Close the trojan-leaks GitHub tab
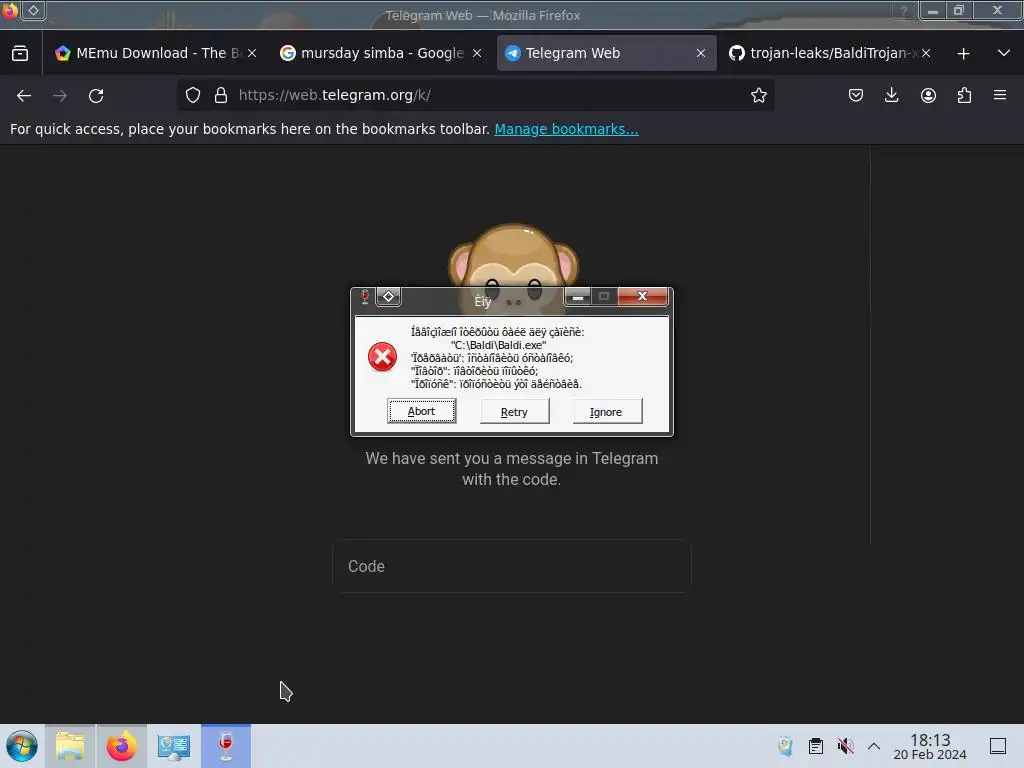 coord(926,54)
